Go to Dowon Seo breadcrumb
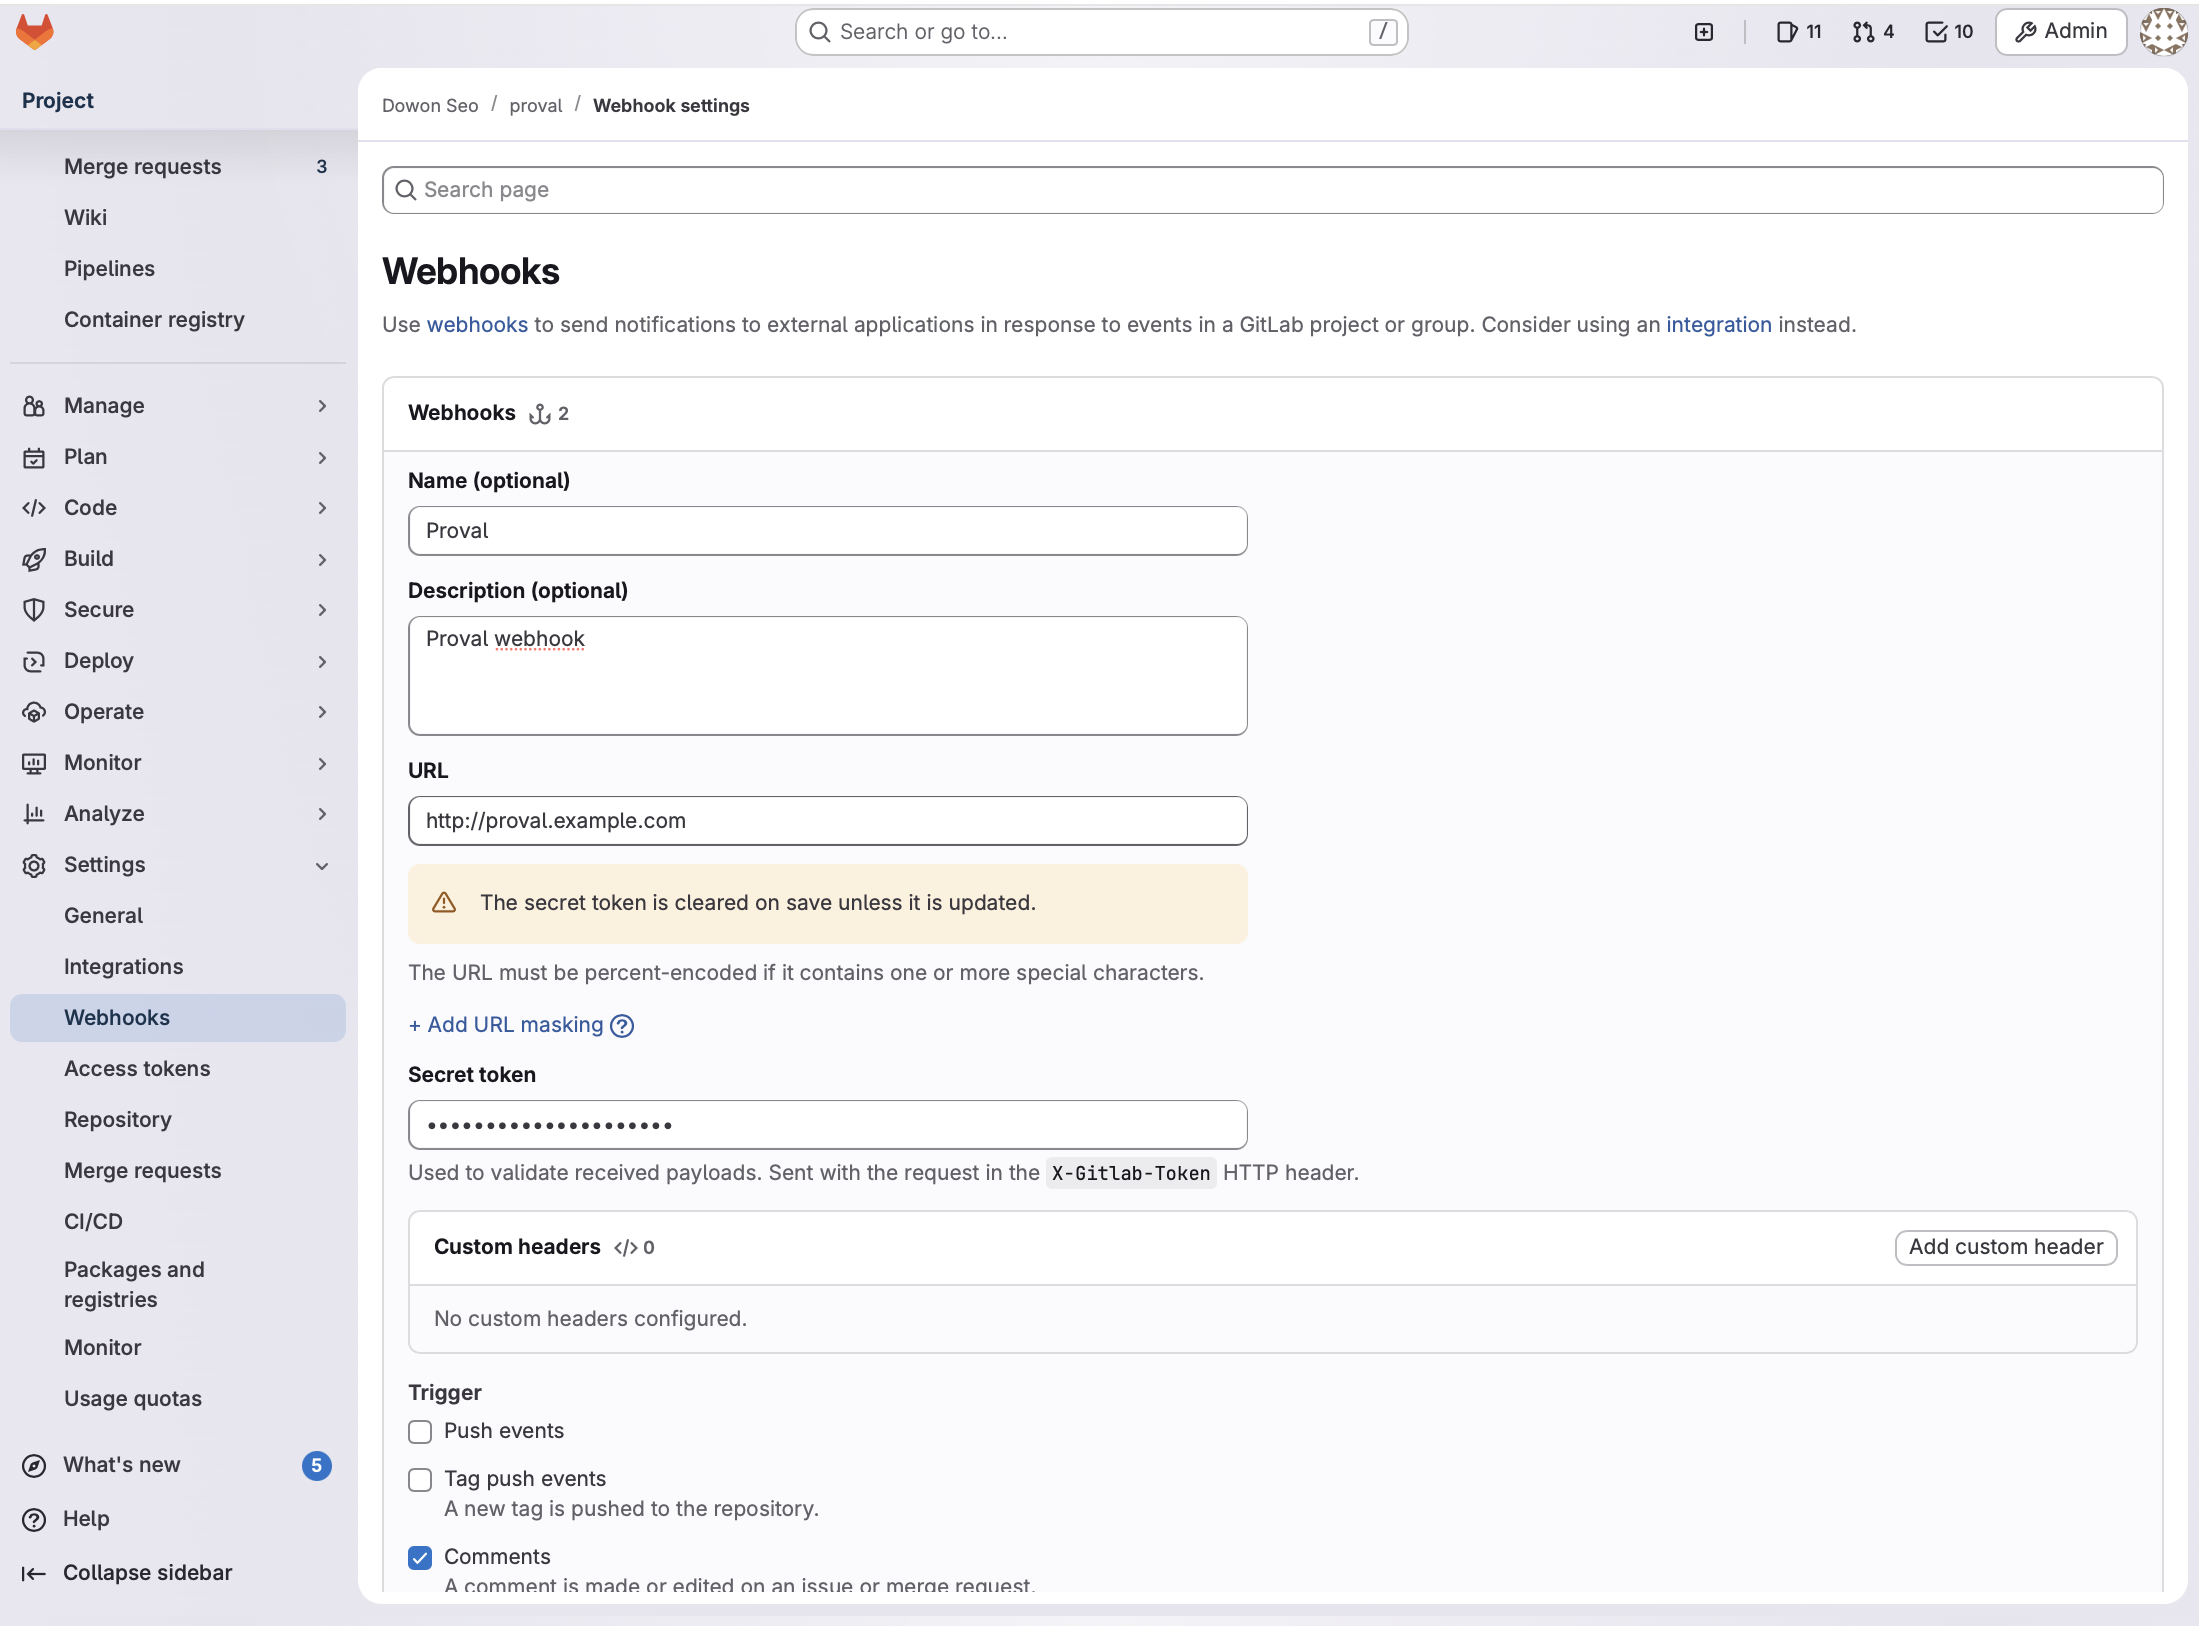This screenshot has height=1626, width=2199. (x=430, y=106)
